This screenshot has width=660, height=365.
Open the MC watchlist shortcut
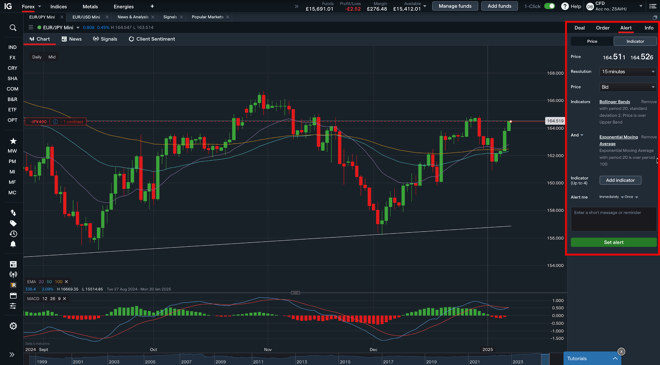click(x=12, y=192)
